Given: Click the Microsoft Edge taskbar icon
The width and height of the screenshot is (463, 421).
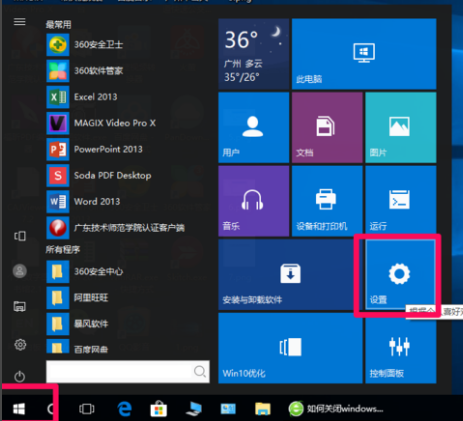Looking at the screenshot, I should [125, 409].
